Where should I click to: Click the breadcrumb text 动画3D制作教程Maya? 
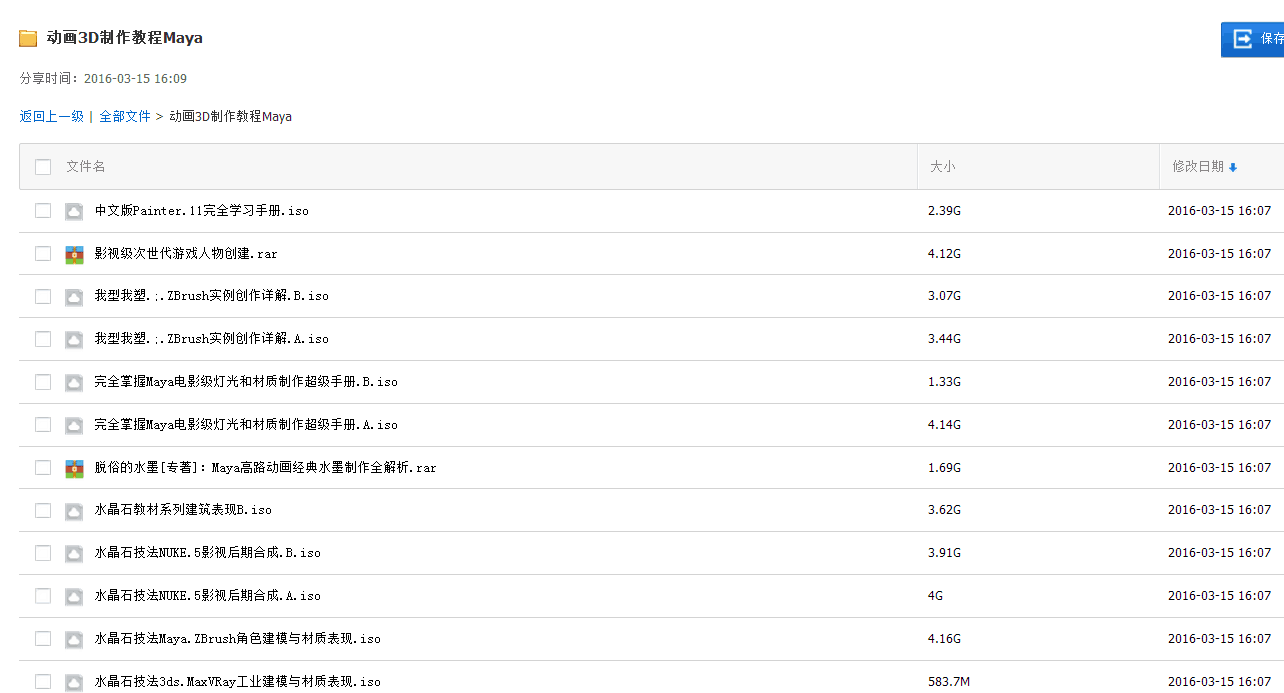pyautogui.click(x=231, y=117)
